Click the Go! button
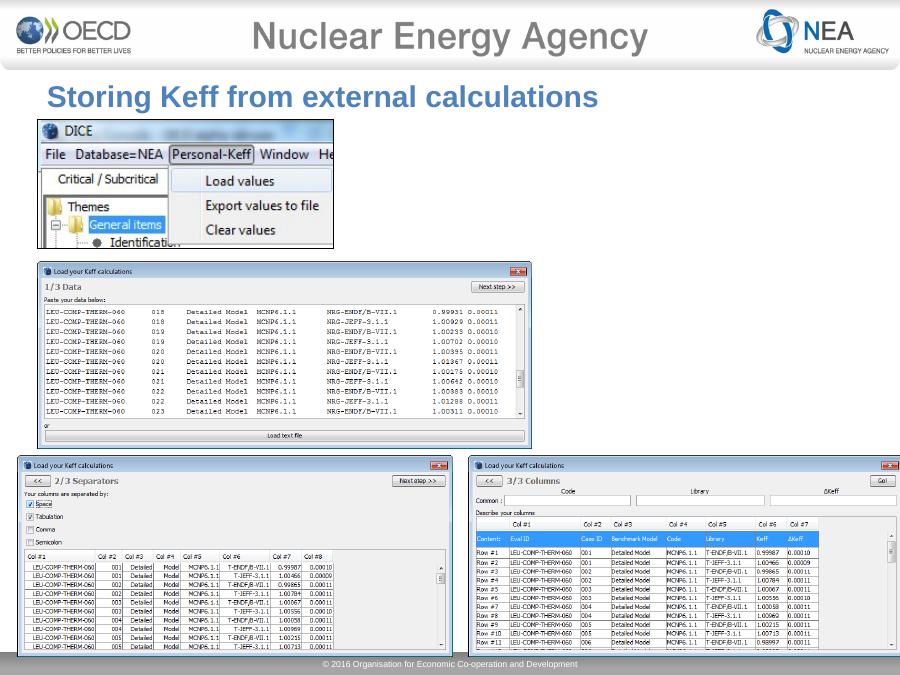This screenshot has width=900, height=675. pyautogui.click(x=882, y=481)
